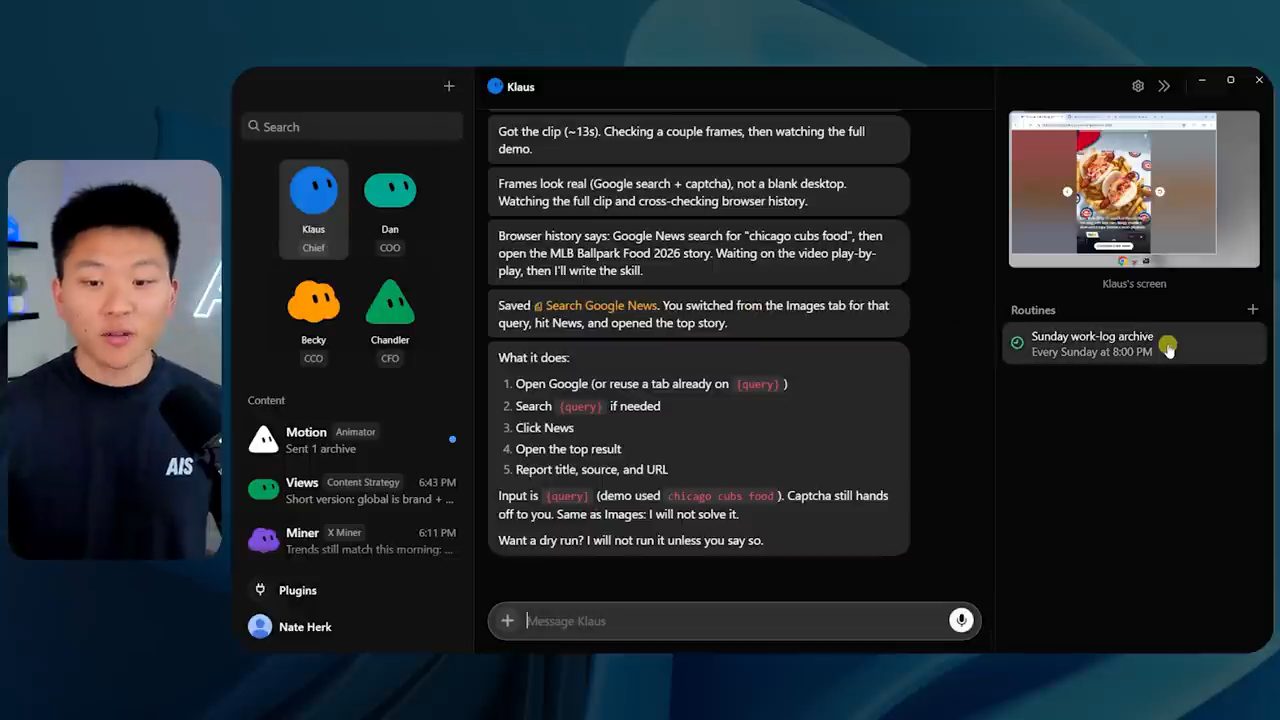Click the "Open the top result" step
The image size is (1280, 720).
tap(568, 449)
